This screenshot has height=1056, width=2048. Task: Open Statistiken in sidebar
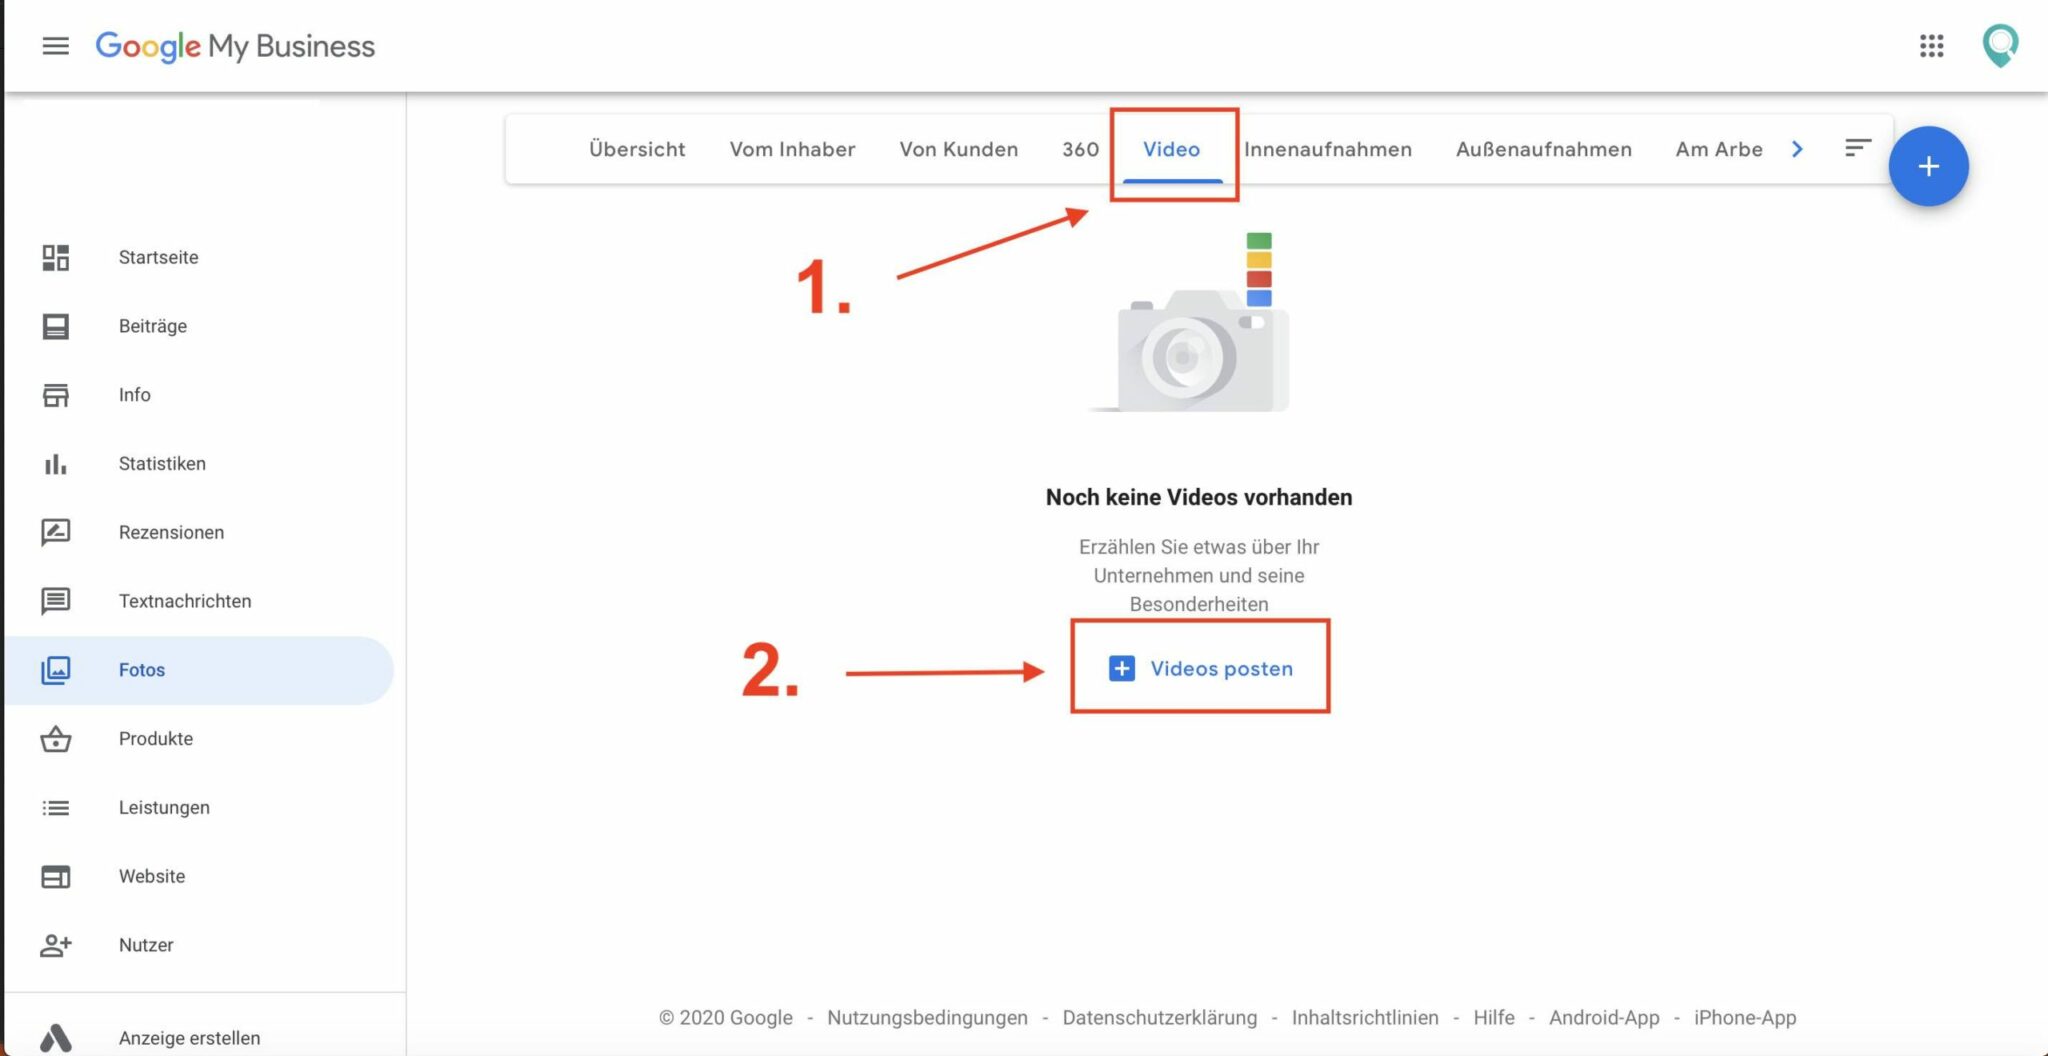click(x=162, y=464)
